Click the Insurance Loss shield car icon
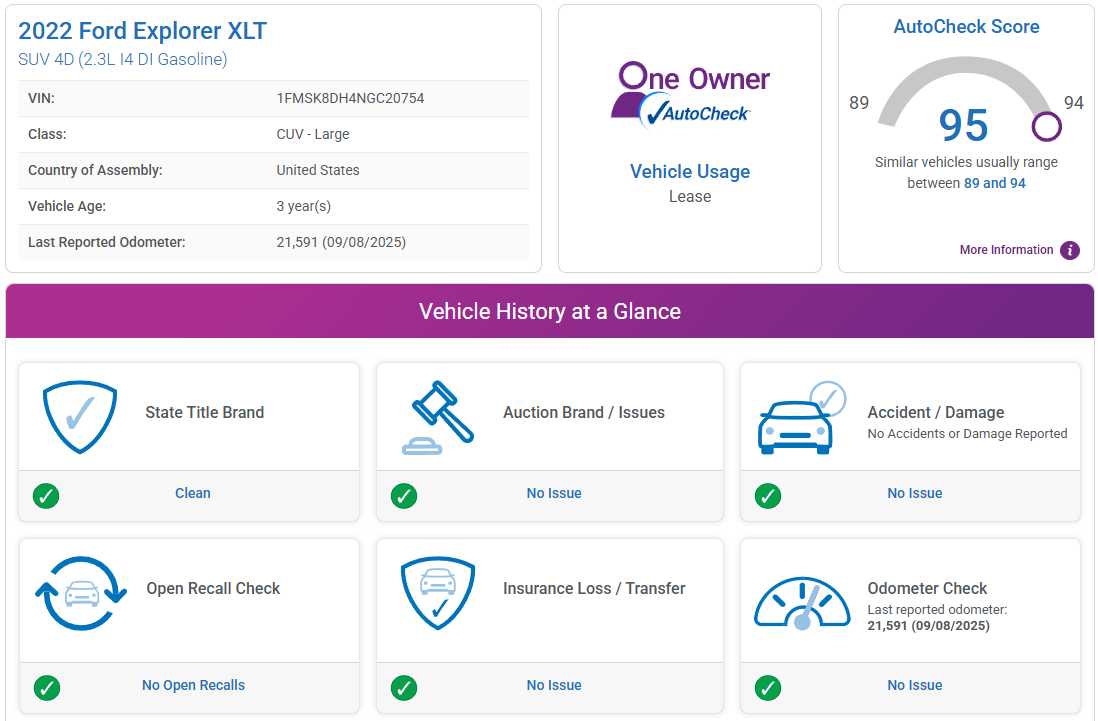The image size is (1098, 721). (437, 593)
